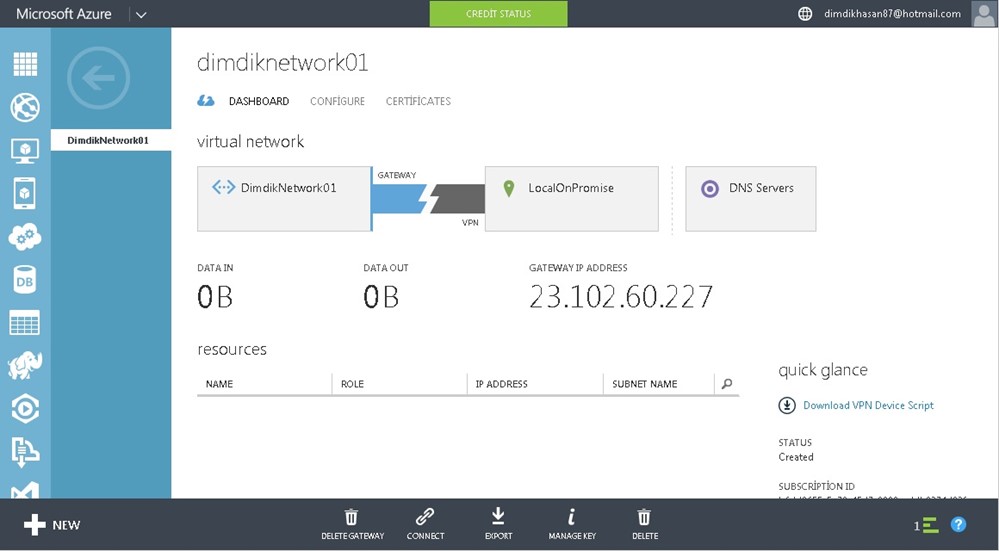
Task: Click Connect in bottom command bar
Action: [x=425, y=524]
